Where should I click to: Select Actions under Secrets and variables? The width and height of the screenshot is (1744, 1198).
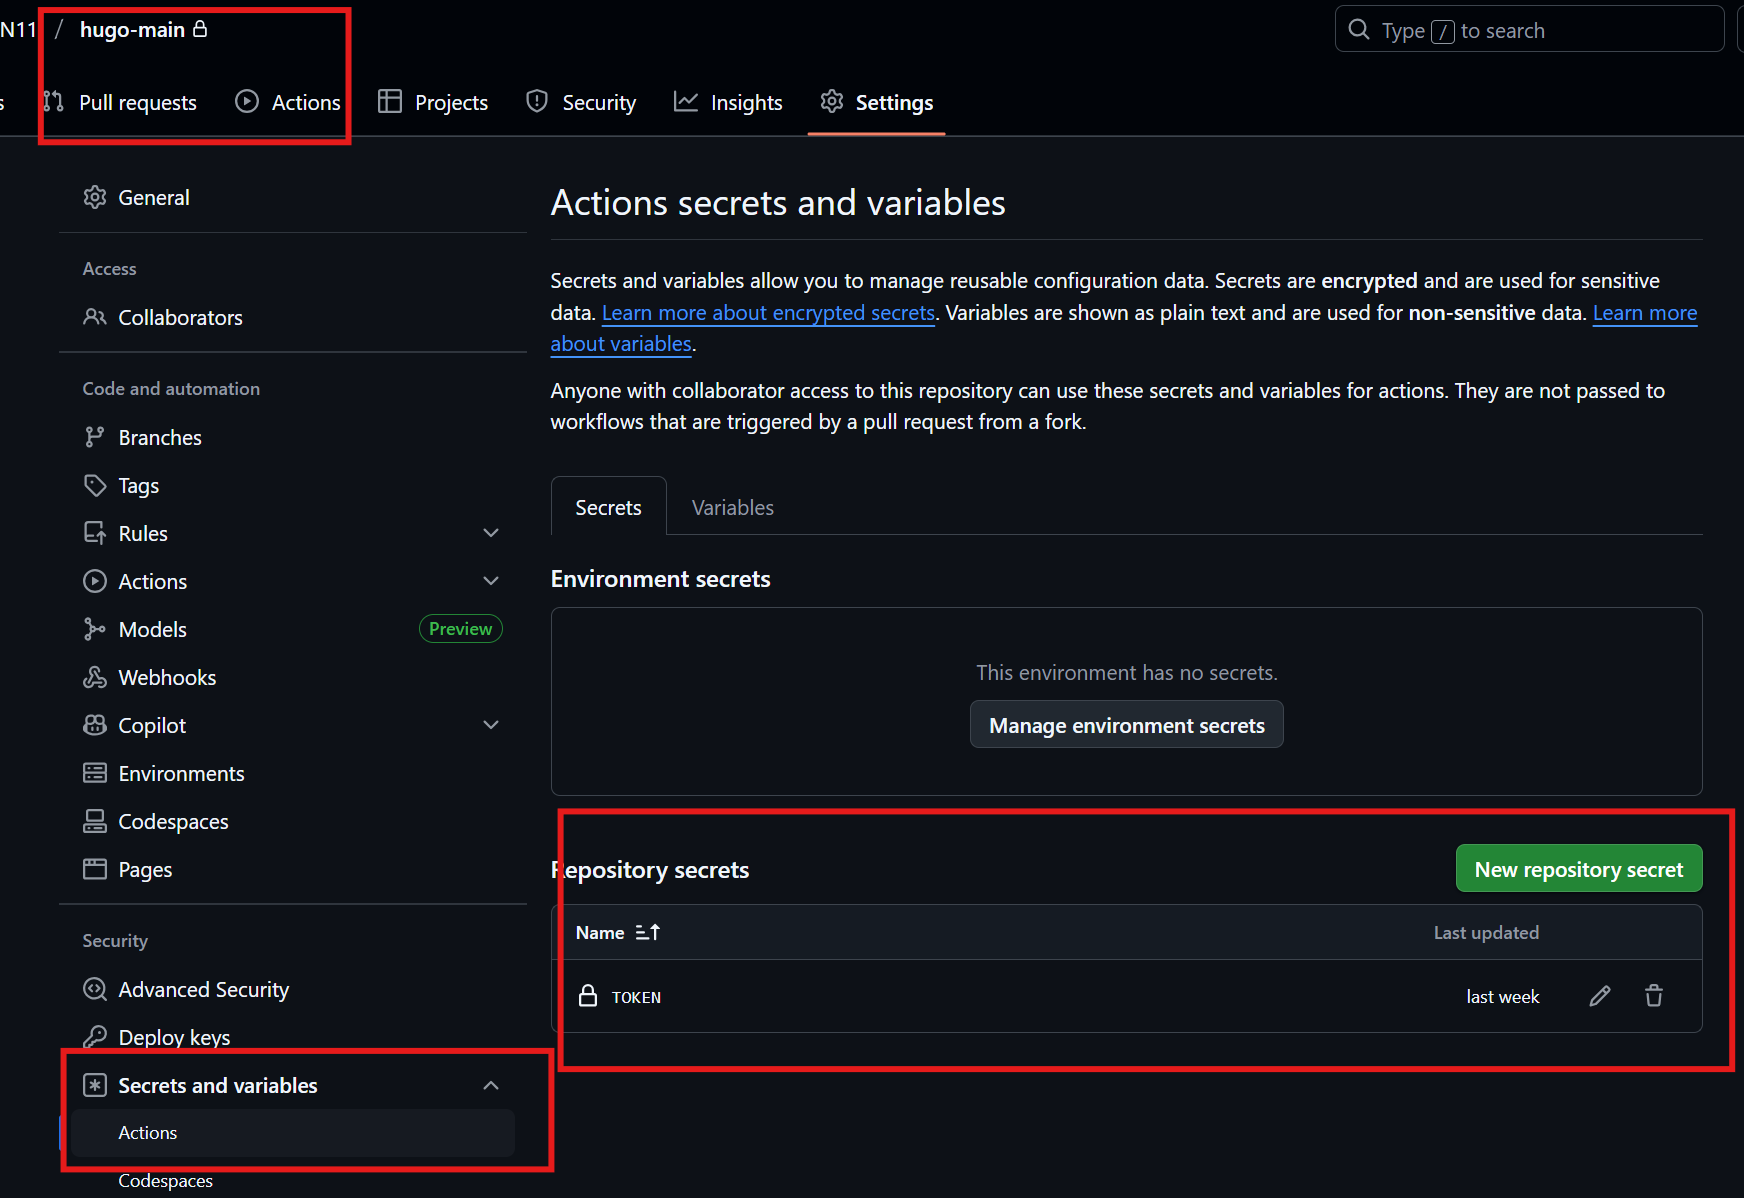tap(293, 1133)
